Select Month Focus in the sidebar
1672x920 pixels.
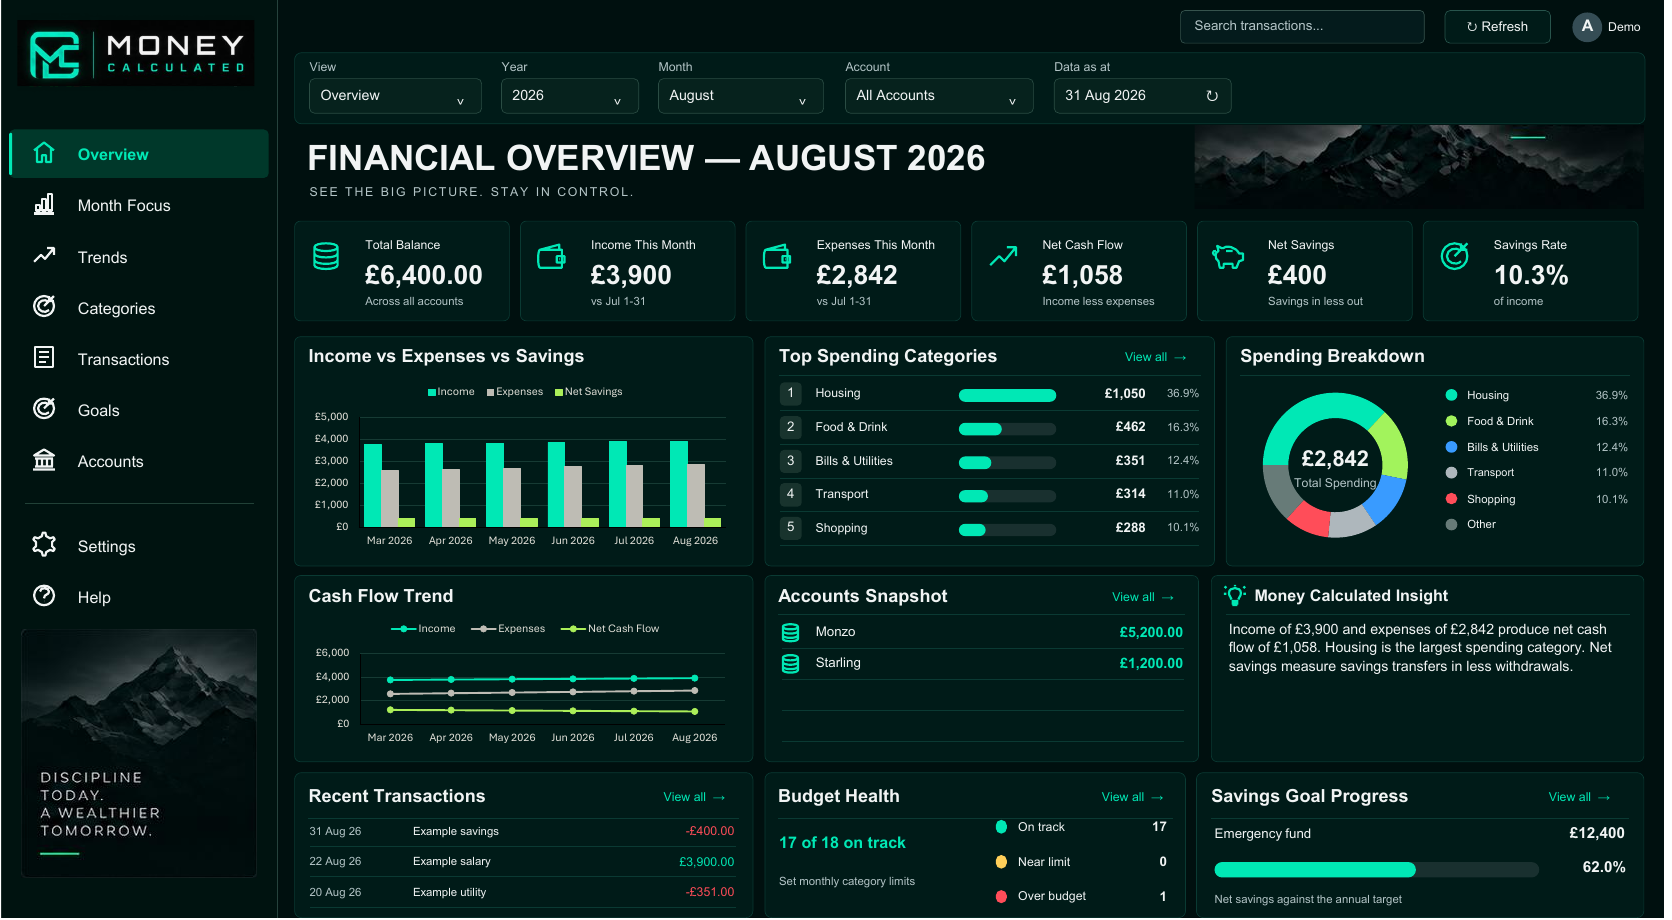pos(139,205)
